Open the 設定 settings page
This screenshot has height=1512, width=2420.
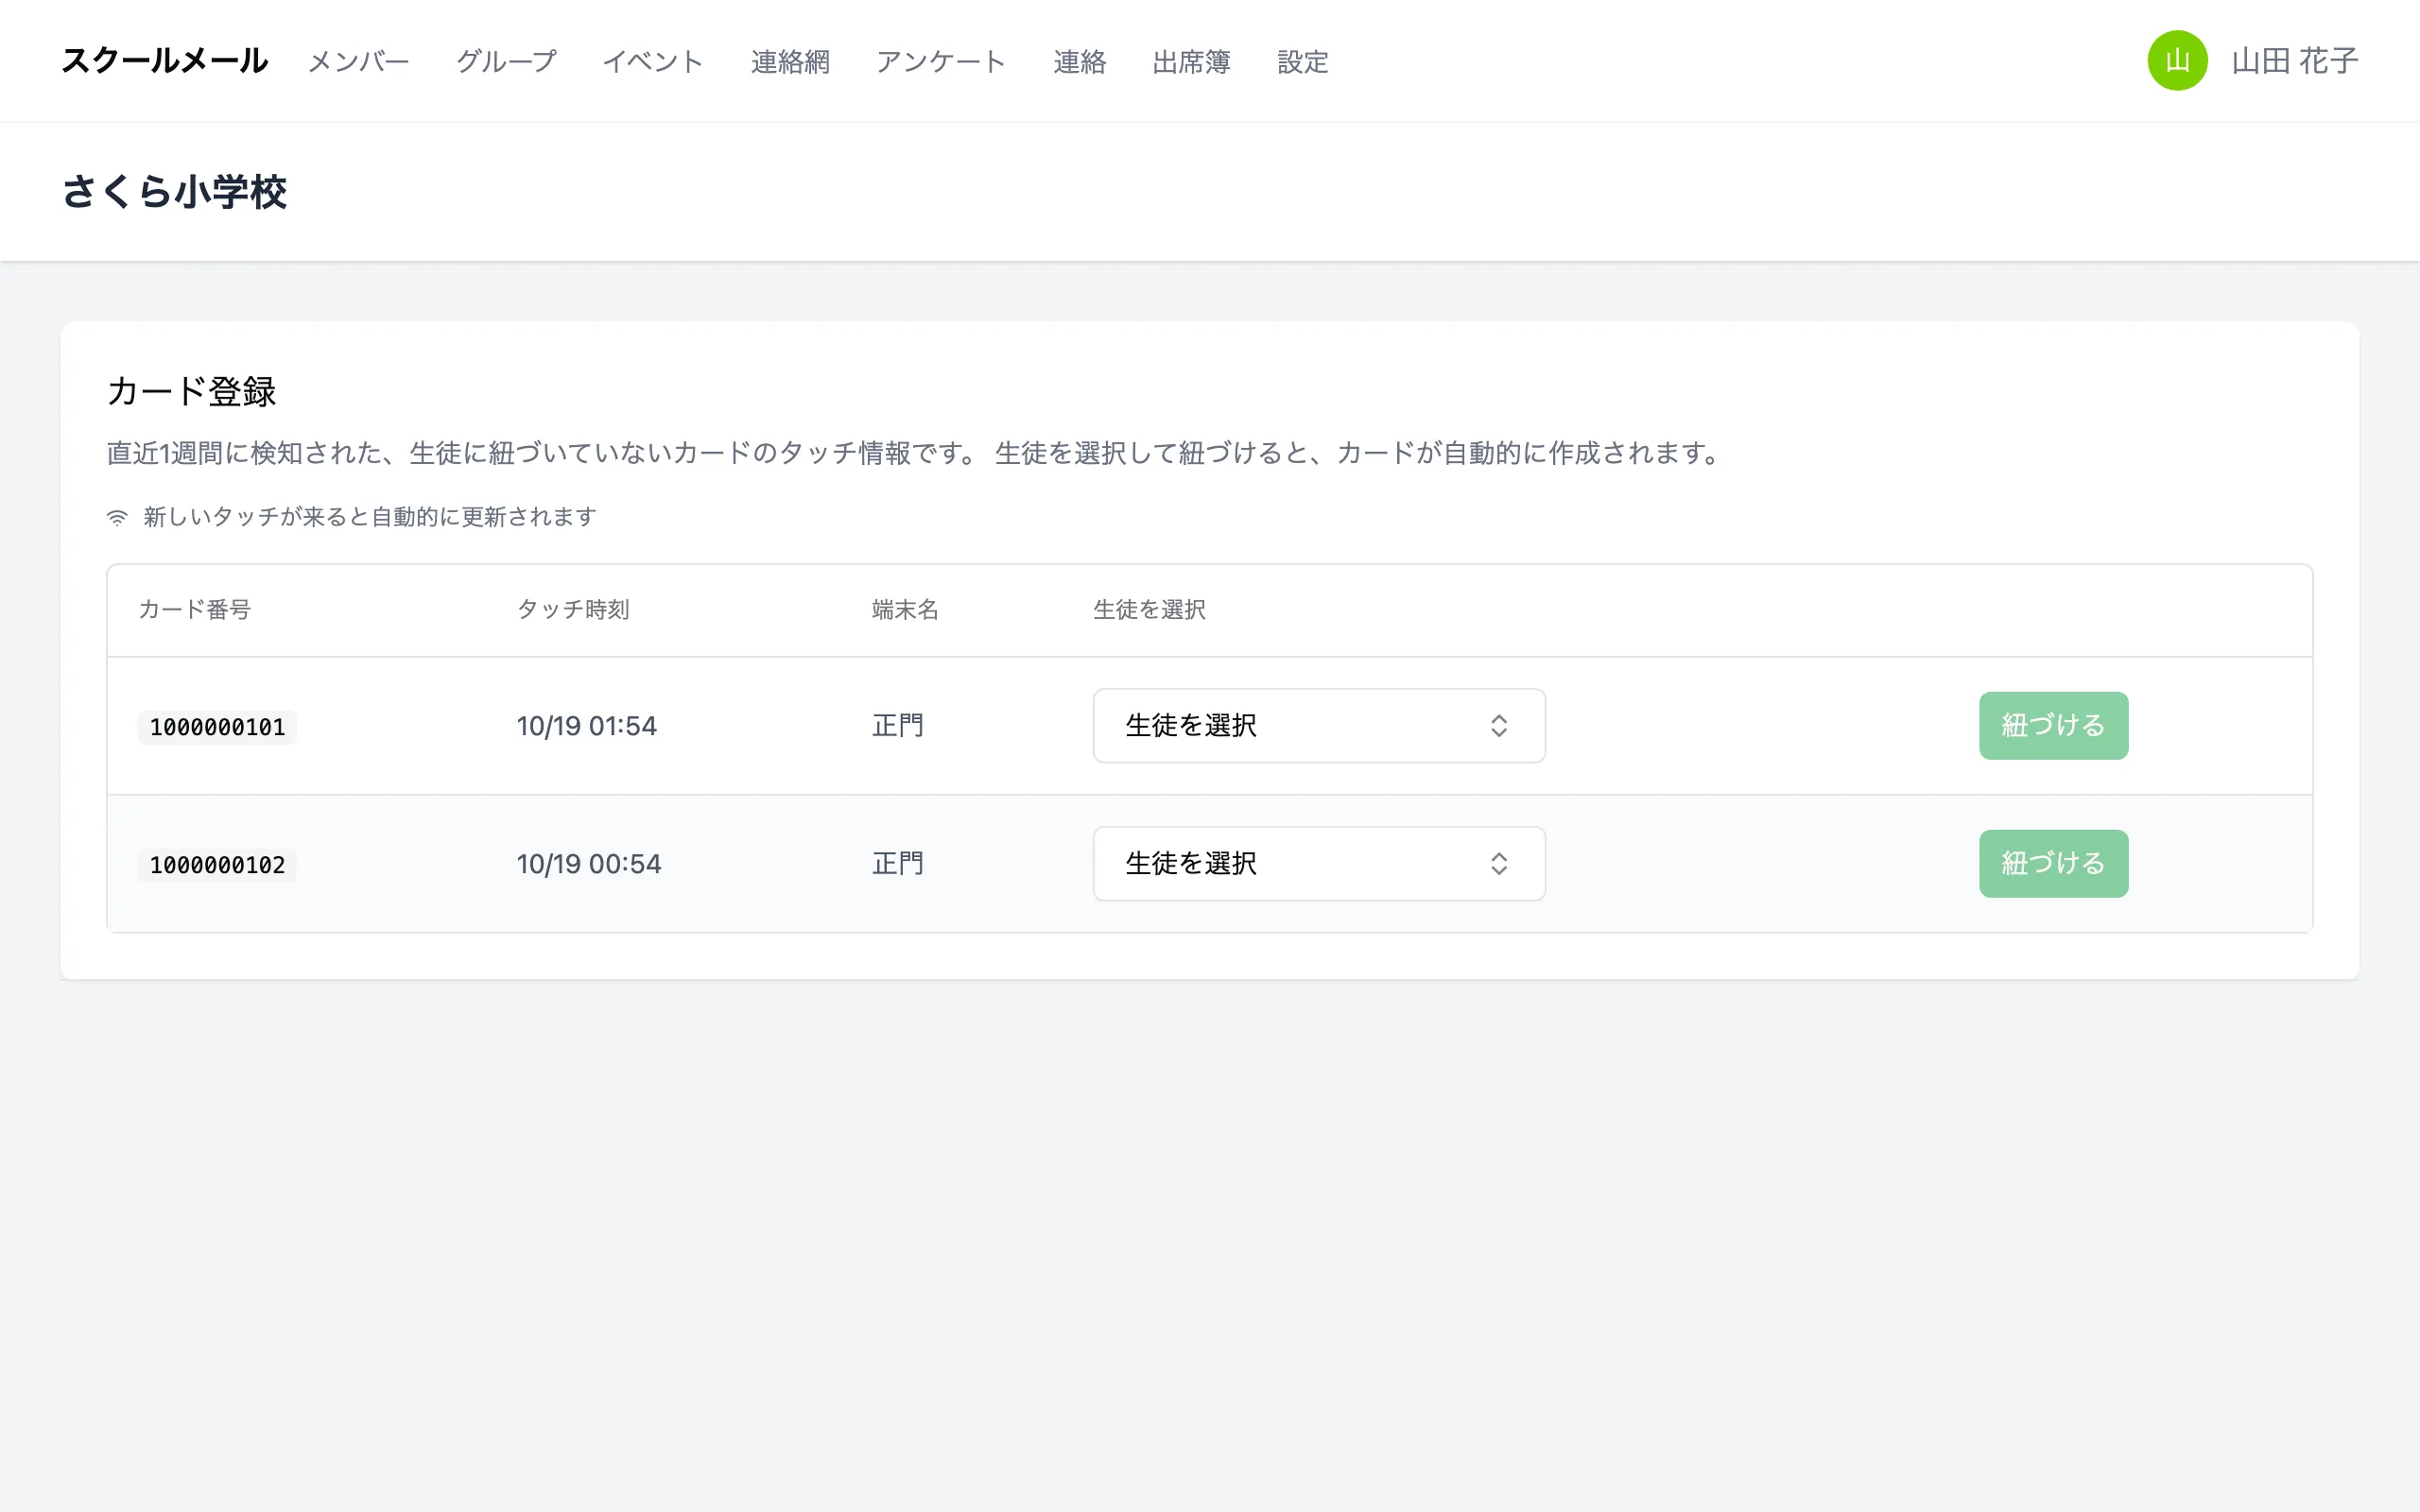pyautogui.click(x=1303, y=62)
